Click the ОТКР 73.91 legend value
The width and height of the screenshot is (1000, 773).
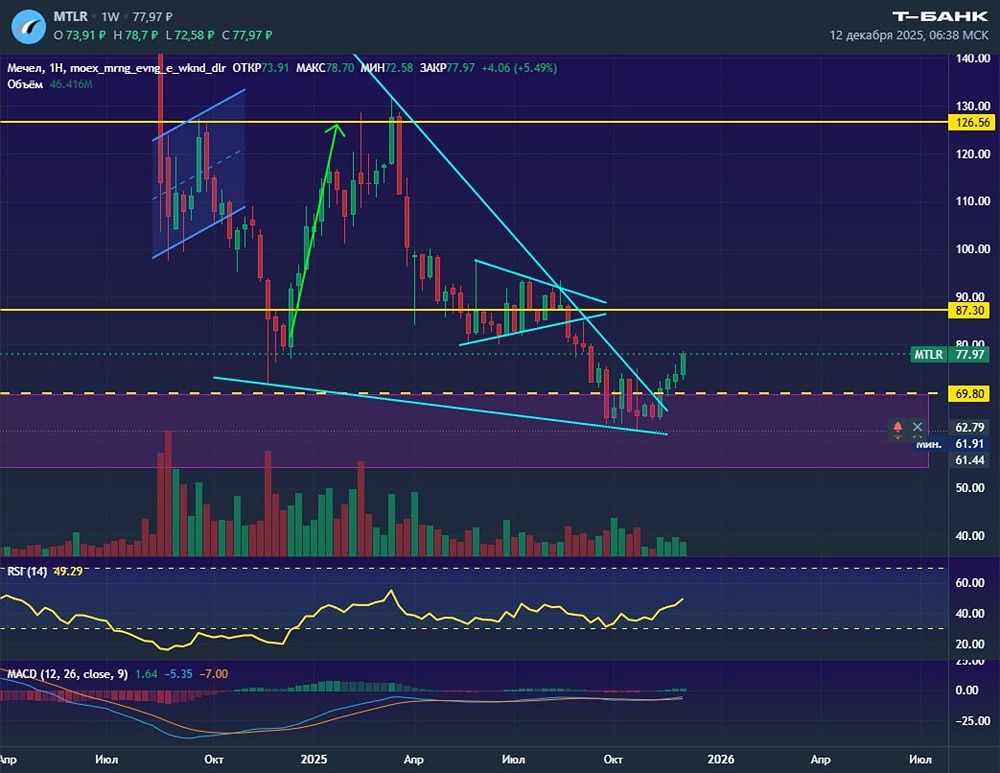click(x=261, y=68)
